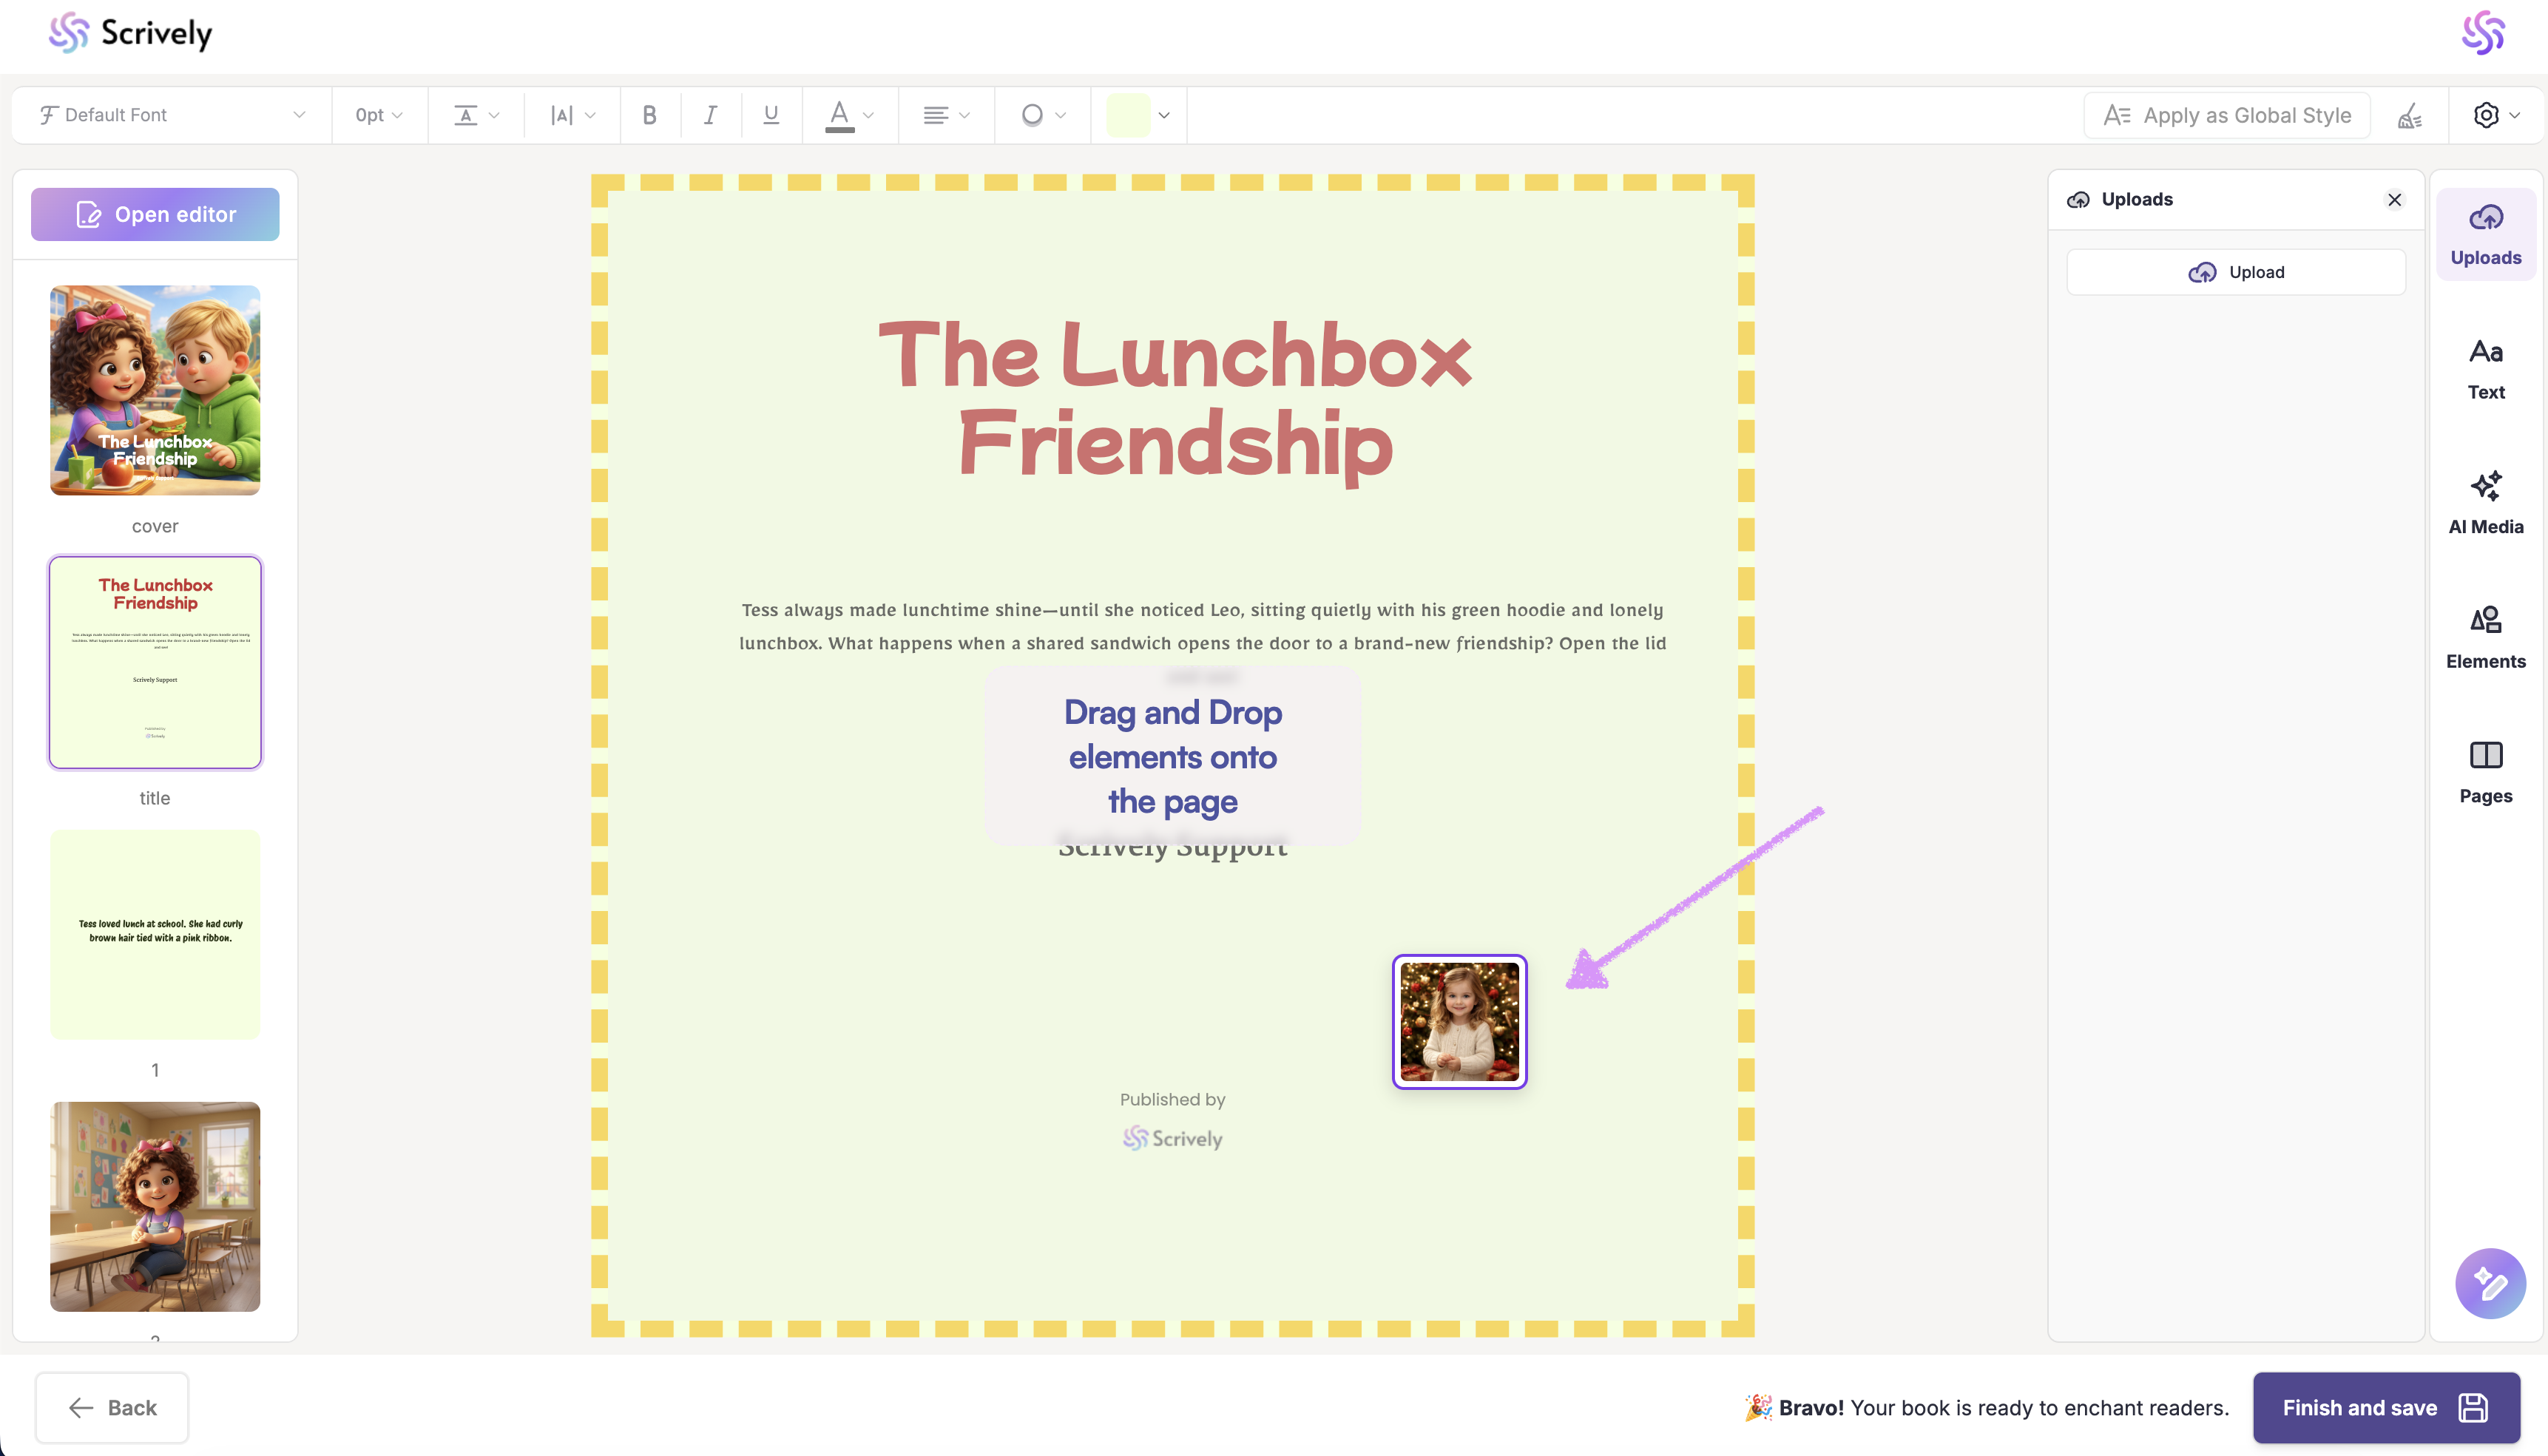Close the Uploads panel

tap(2394, 200)
